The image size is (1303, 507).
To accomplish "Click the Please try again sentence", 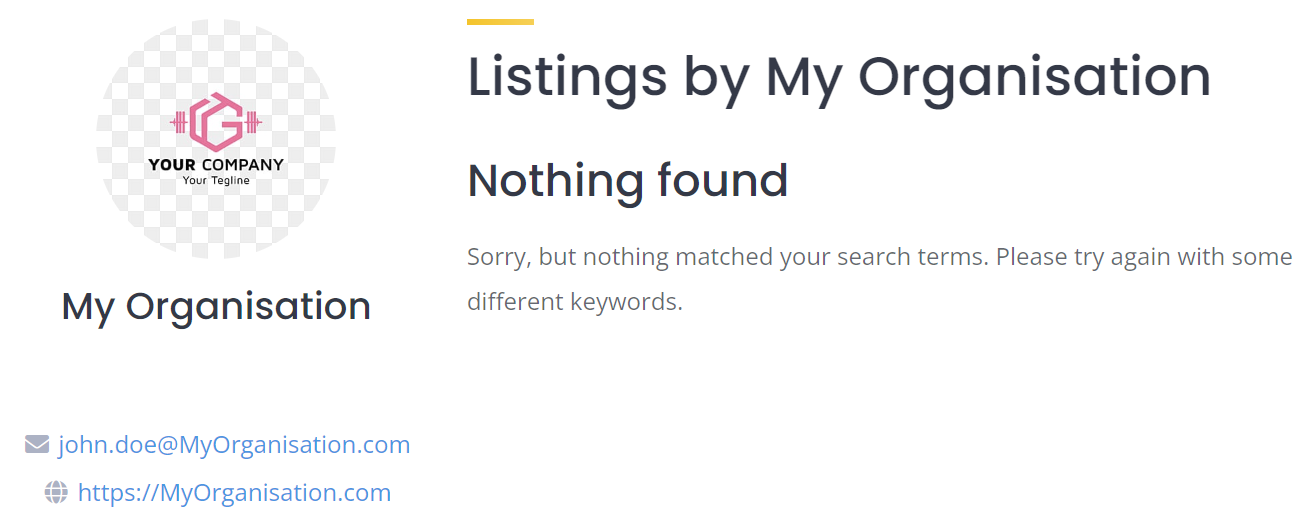I will (1144, 257).
